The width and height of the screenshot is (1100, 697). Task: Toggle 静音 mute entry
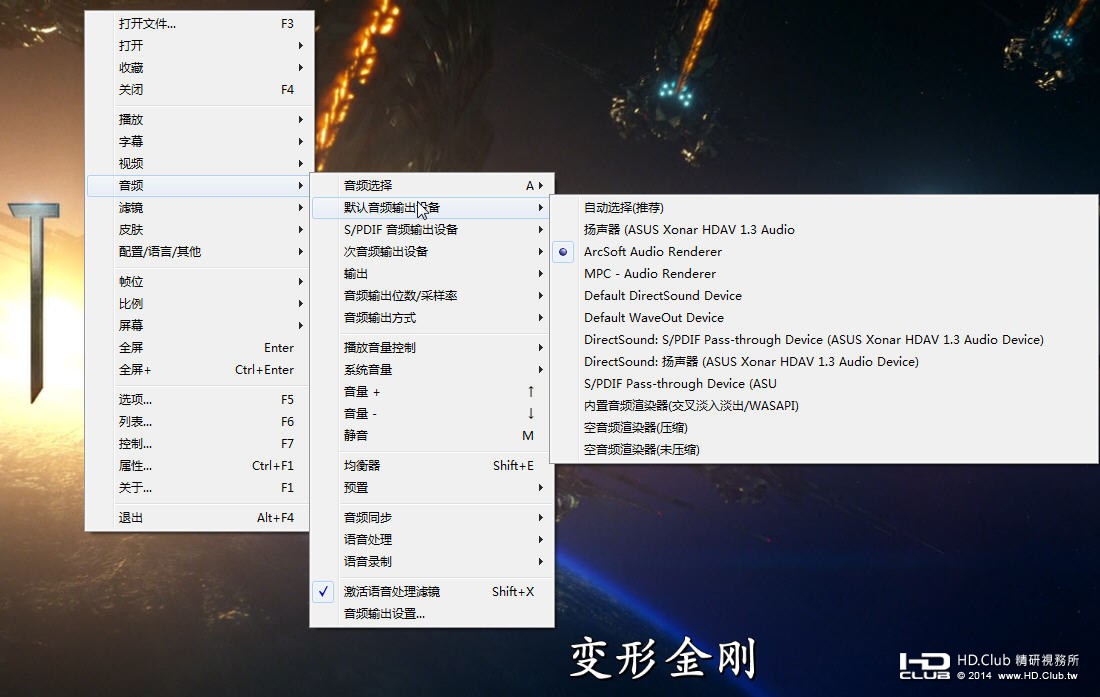[431, 435]
